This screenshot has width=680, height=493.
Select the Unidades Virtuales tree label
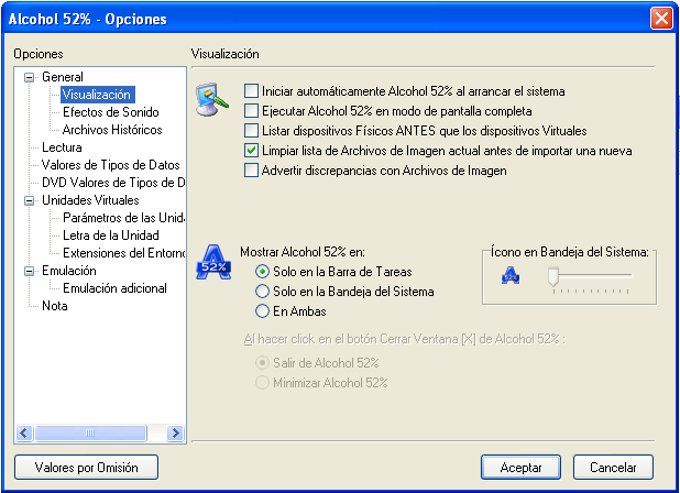(x=91, y=200)
